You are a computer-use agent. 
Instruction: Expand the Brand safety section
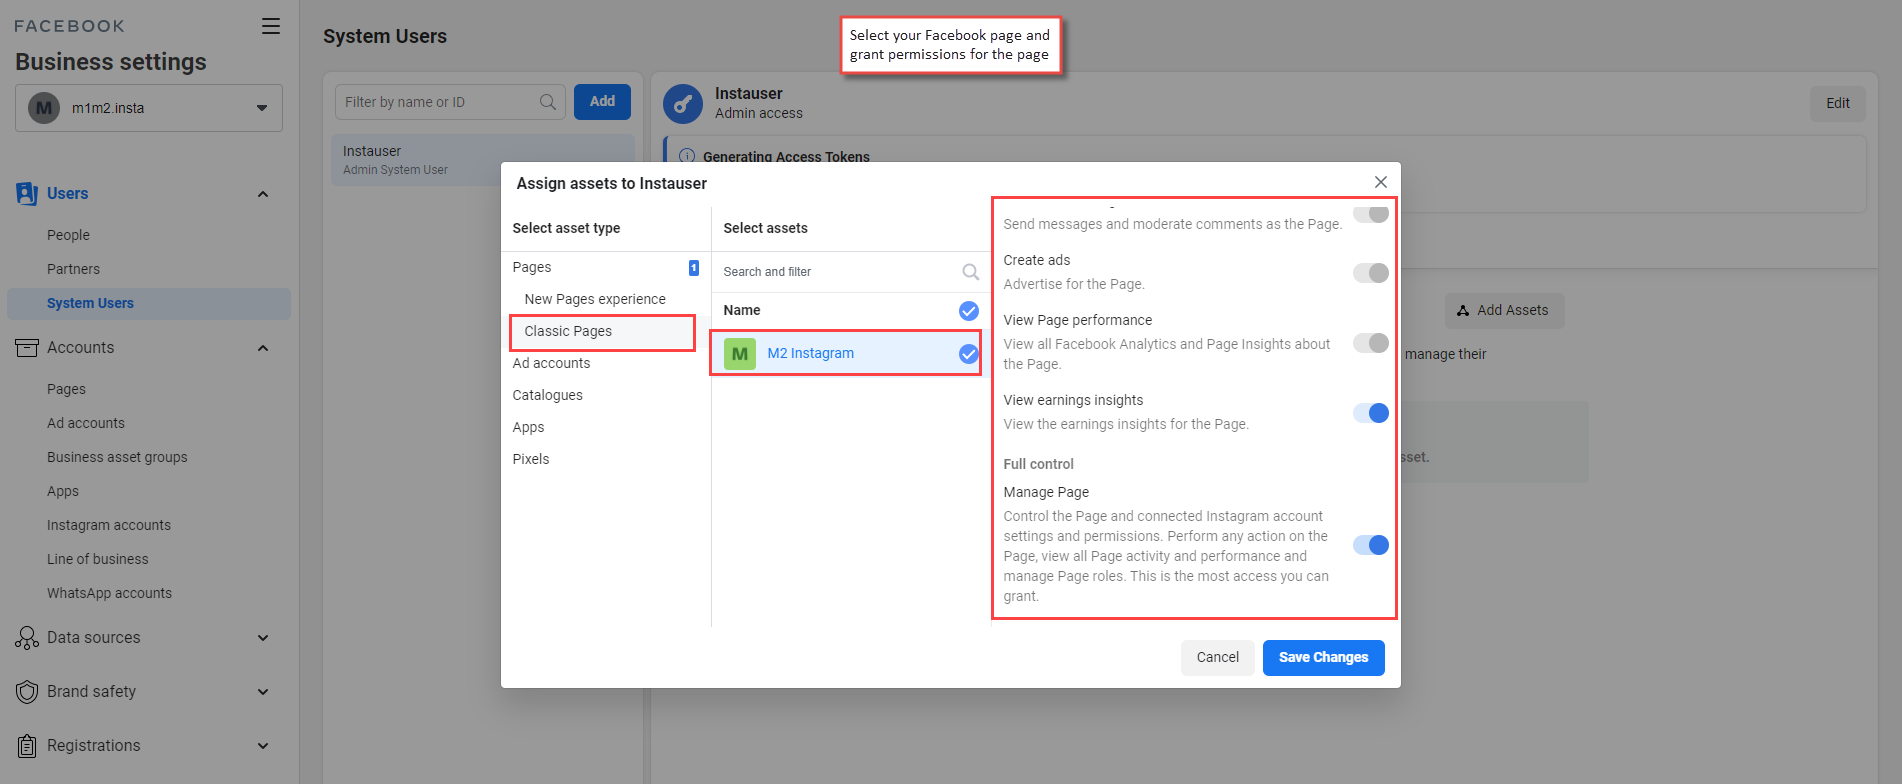tap(263, 692)
